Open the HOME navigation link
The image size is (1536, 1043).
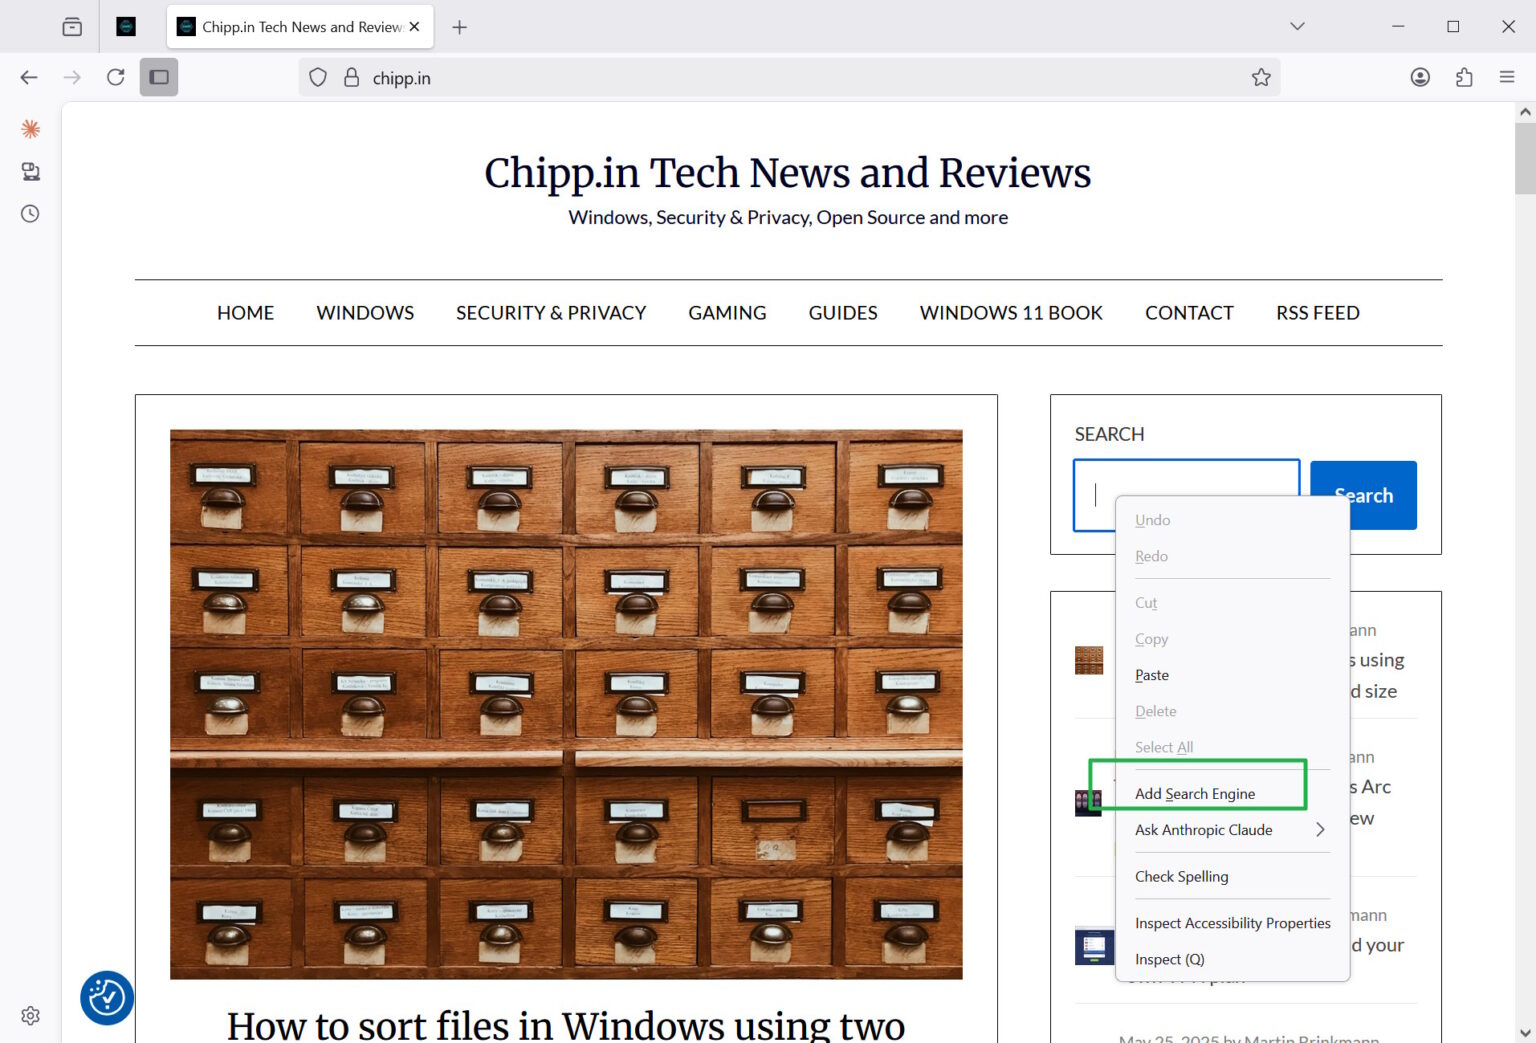click(245, 313)
